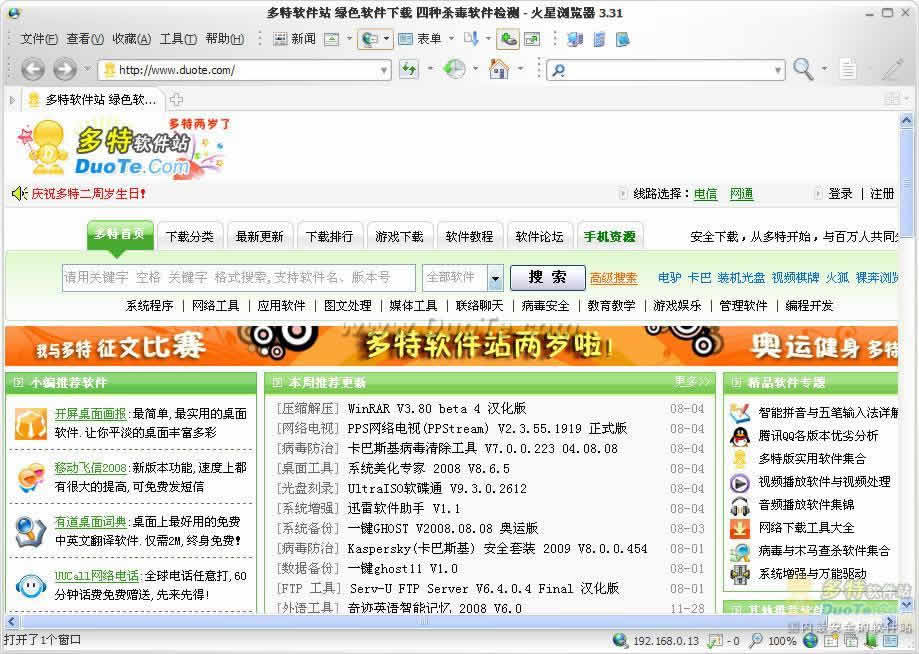Switch to the 下载分类 site tab

coord(189,236)
